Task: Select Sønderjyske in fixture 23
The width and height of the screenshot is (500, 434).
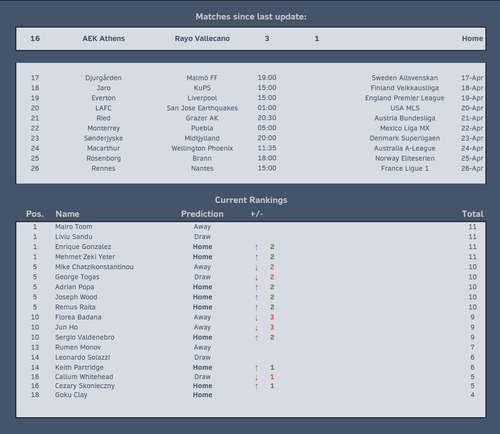Action: point(103,138)
